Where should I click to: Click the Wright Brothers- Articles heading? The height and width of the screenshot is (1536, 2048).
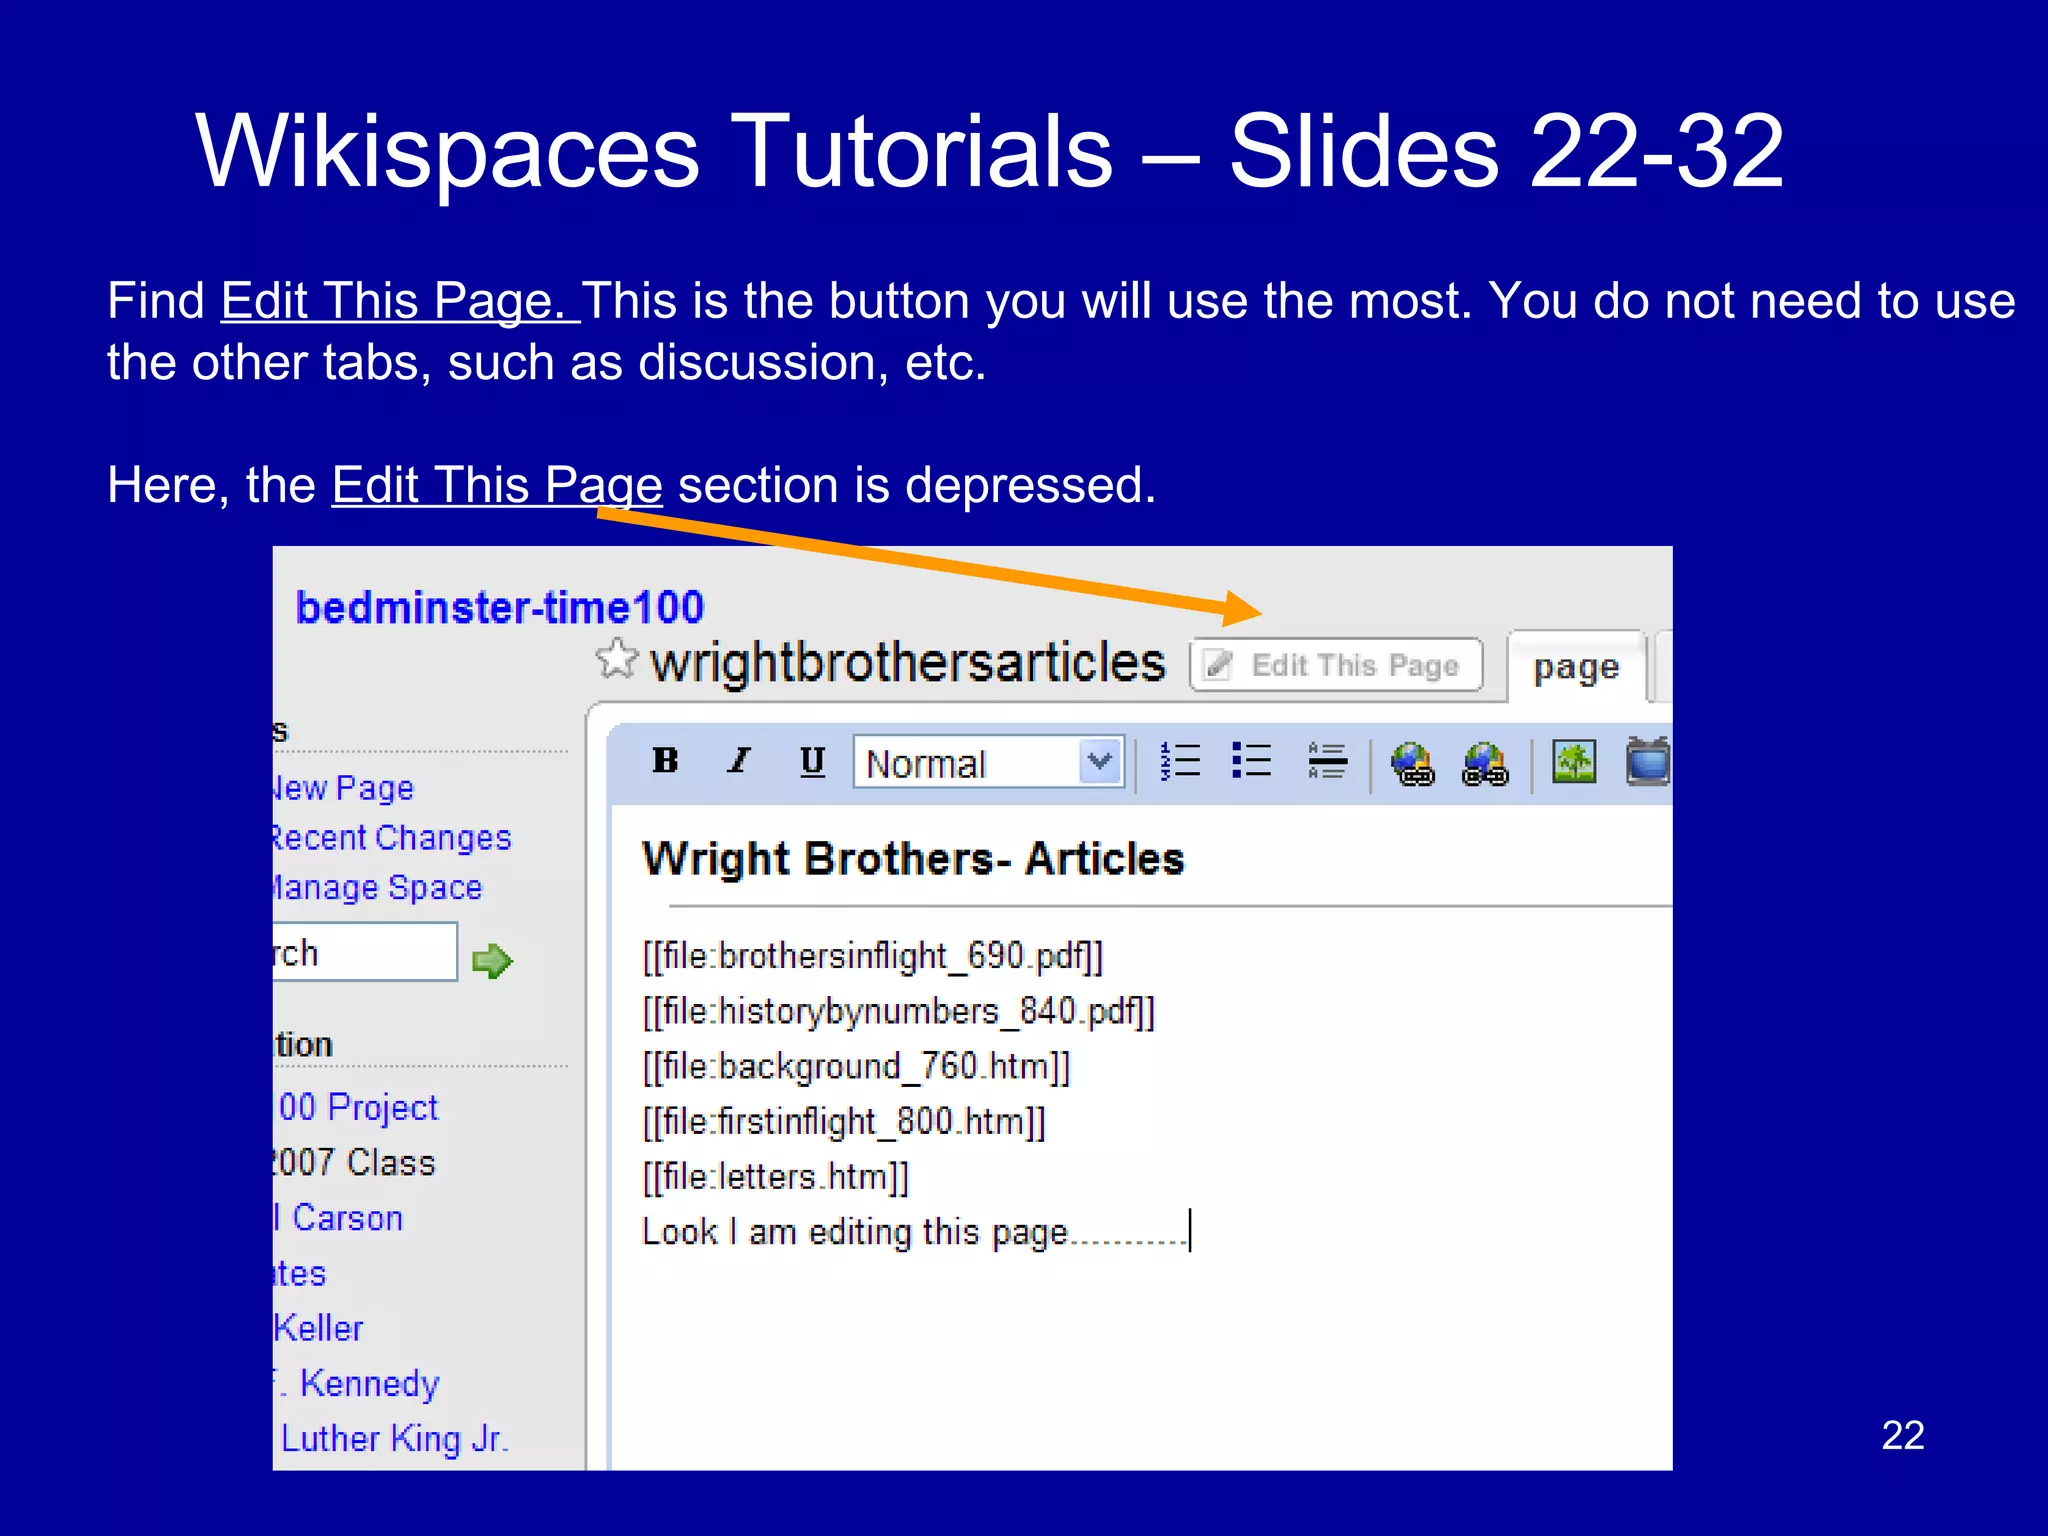click(x=913, y=859)
